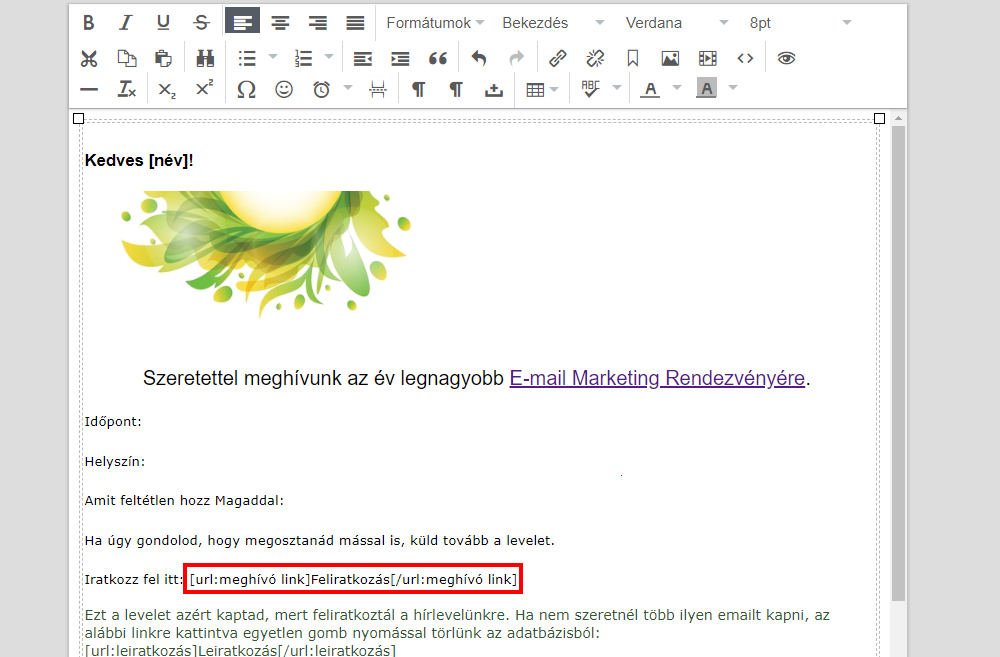The width and height of the screenshot is (1000, 657).
Task: Redo the last action
Action: click(x=516, y=59)
